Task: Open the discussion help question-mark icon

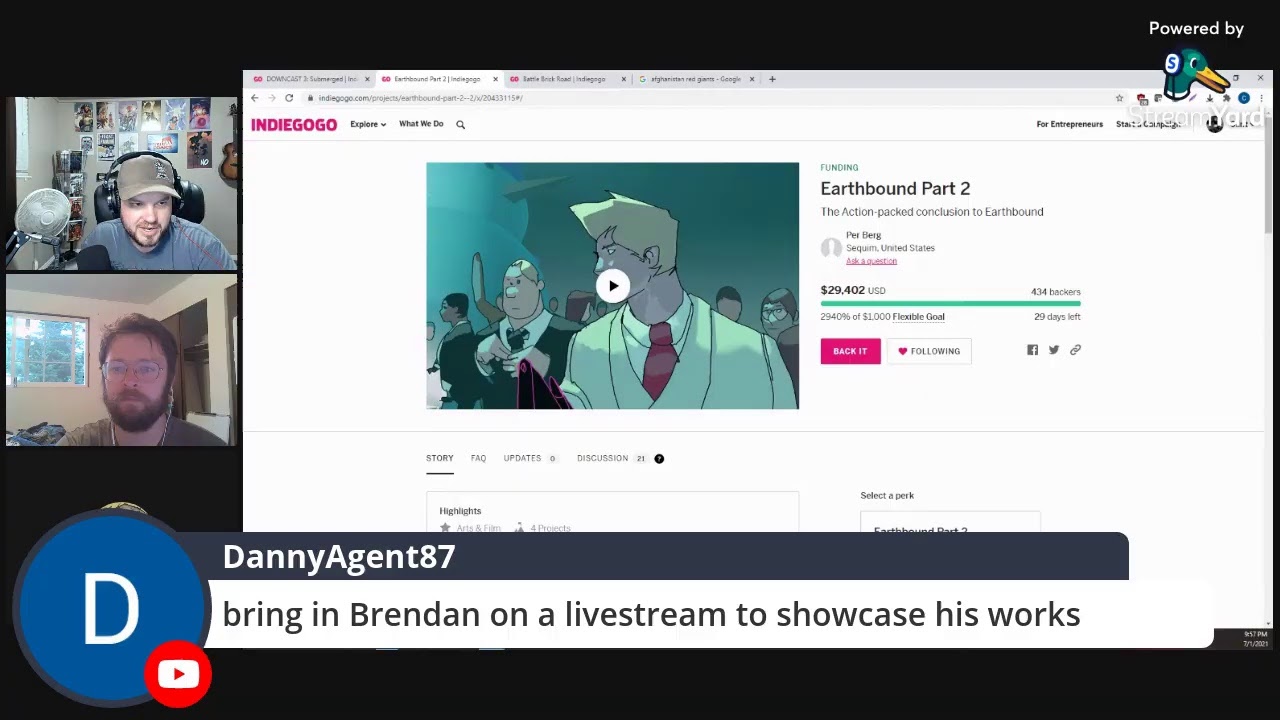Action: (659, 458)
